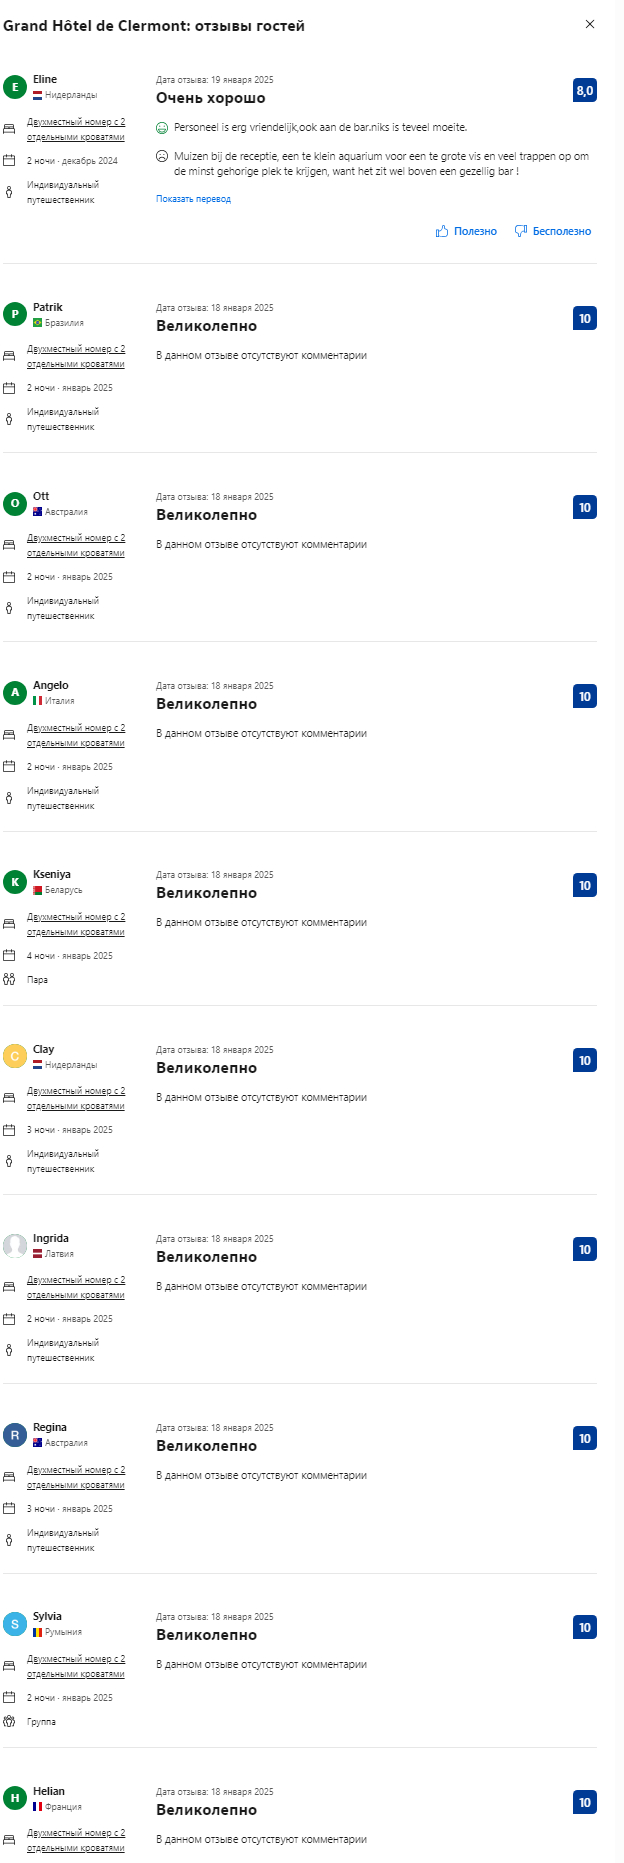Click Sylvia's light blue avatar icon
The width and height of the screenshot is (624, 1863).
point(15,1624)
